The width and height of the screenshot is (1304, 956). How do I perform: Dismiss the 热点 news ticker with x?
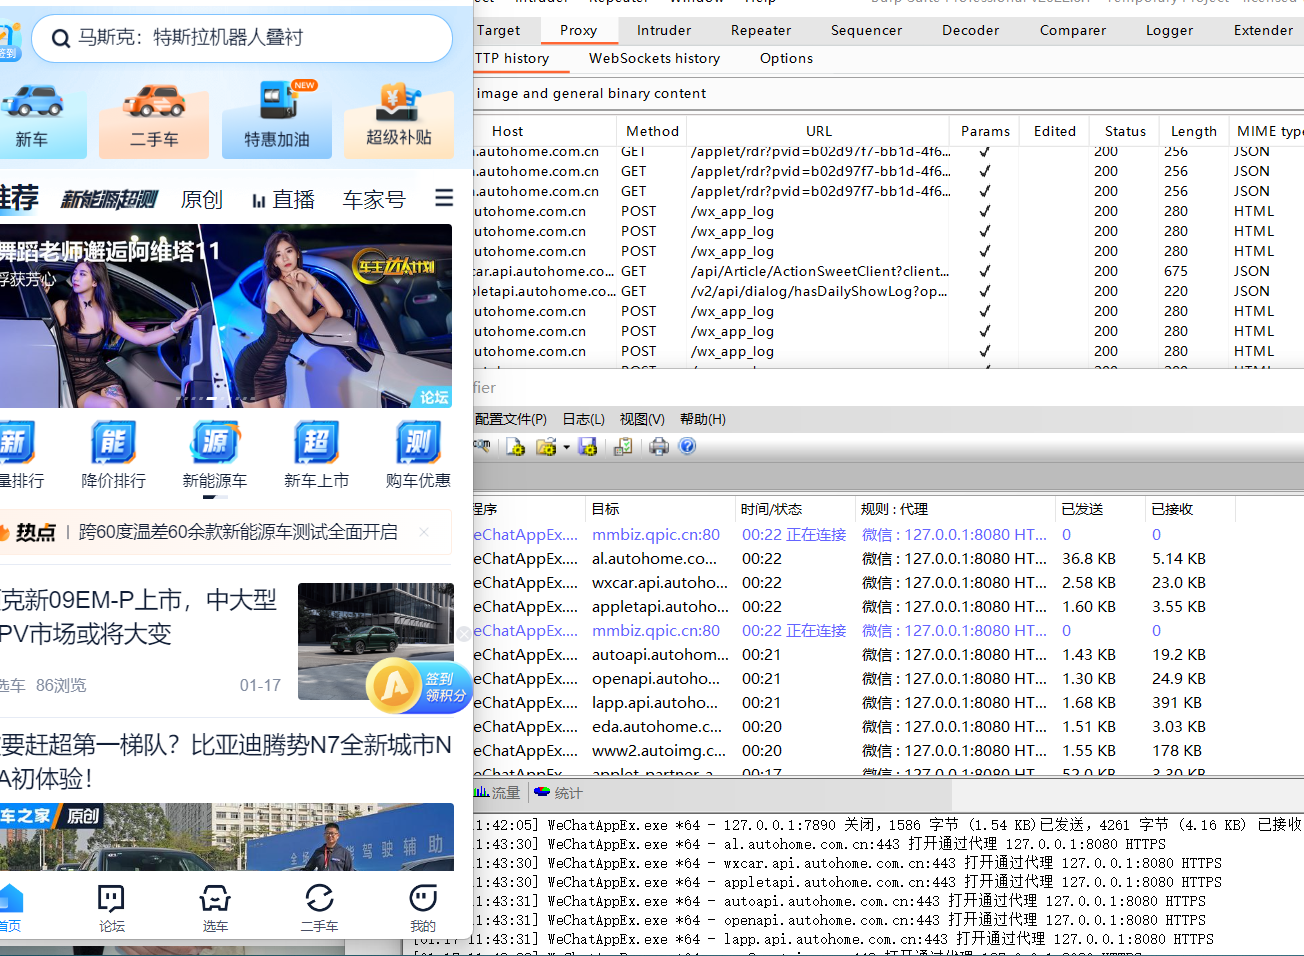(x=424, y=532)
